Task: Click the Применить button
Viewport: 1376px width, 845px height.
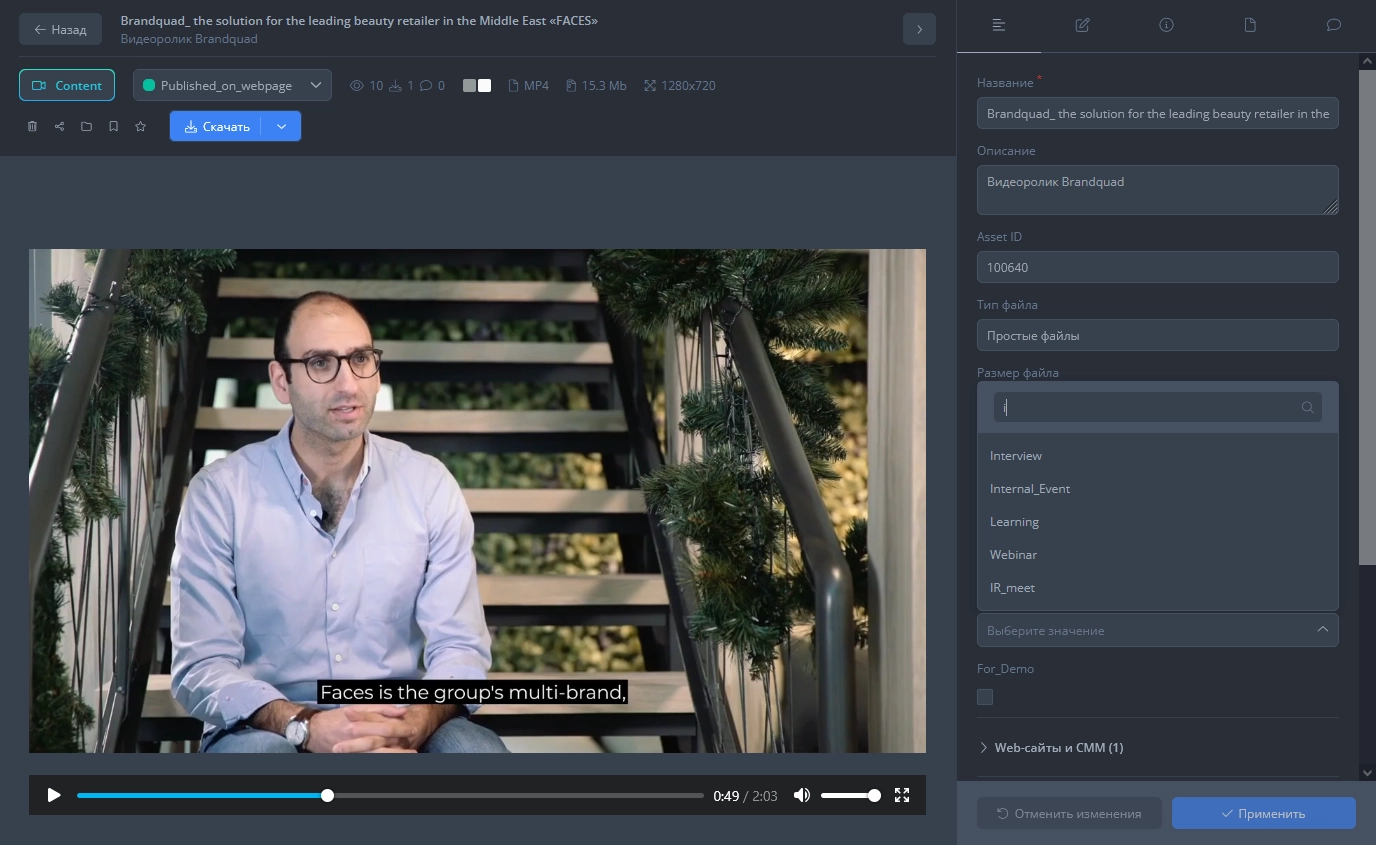Action: point(1263,814)
